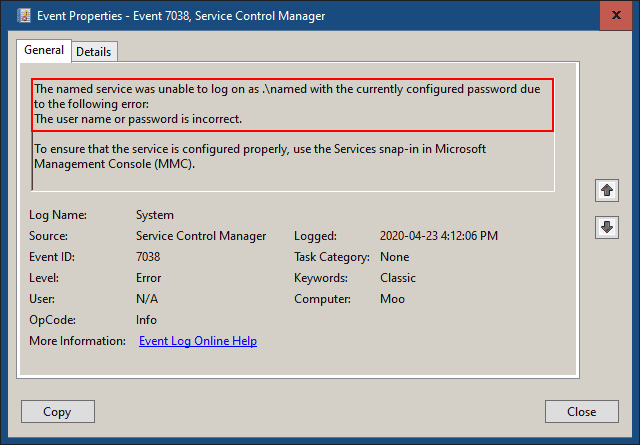Click the Level value Error
This screenshot has width=640, height=445.
tap(149, 278)
